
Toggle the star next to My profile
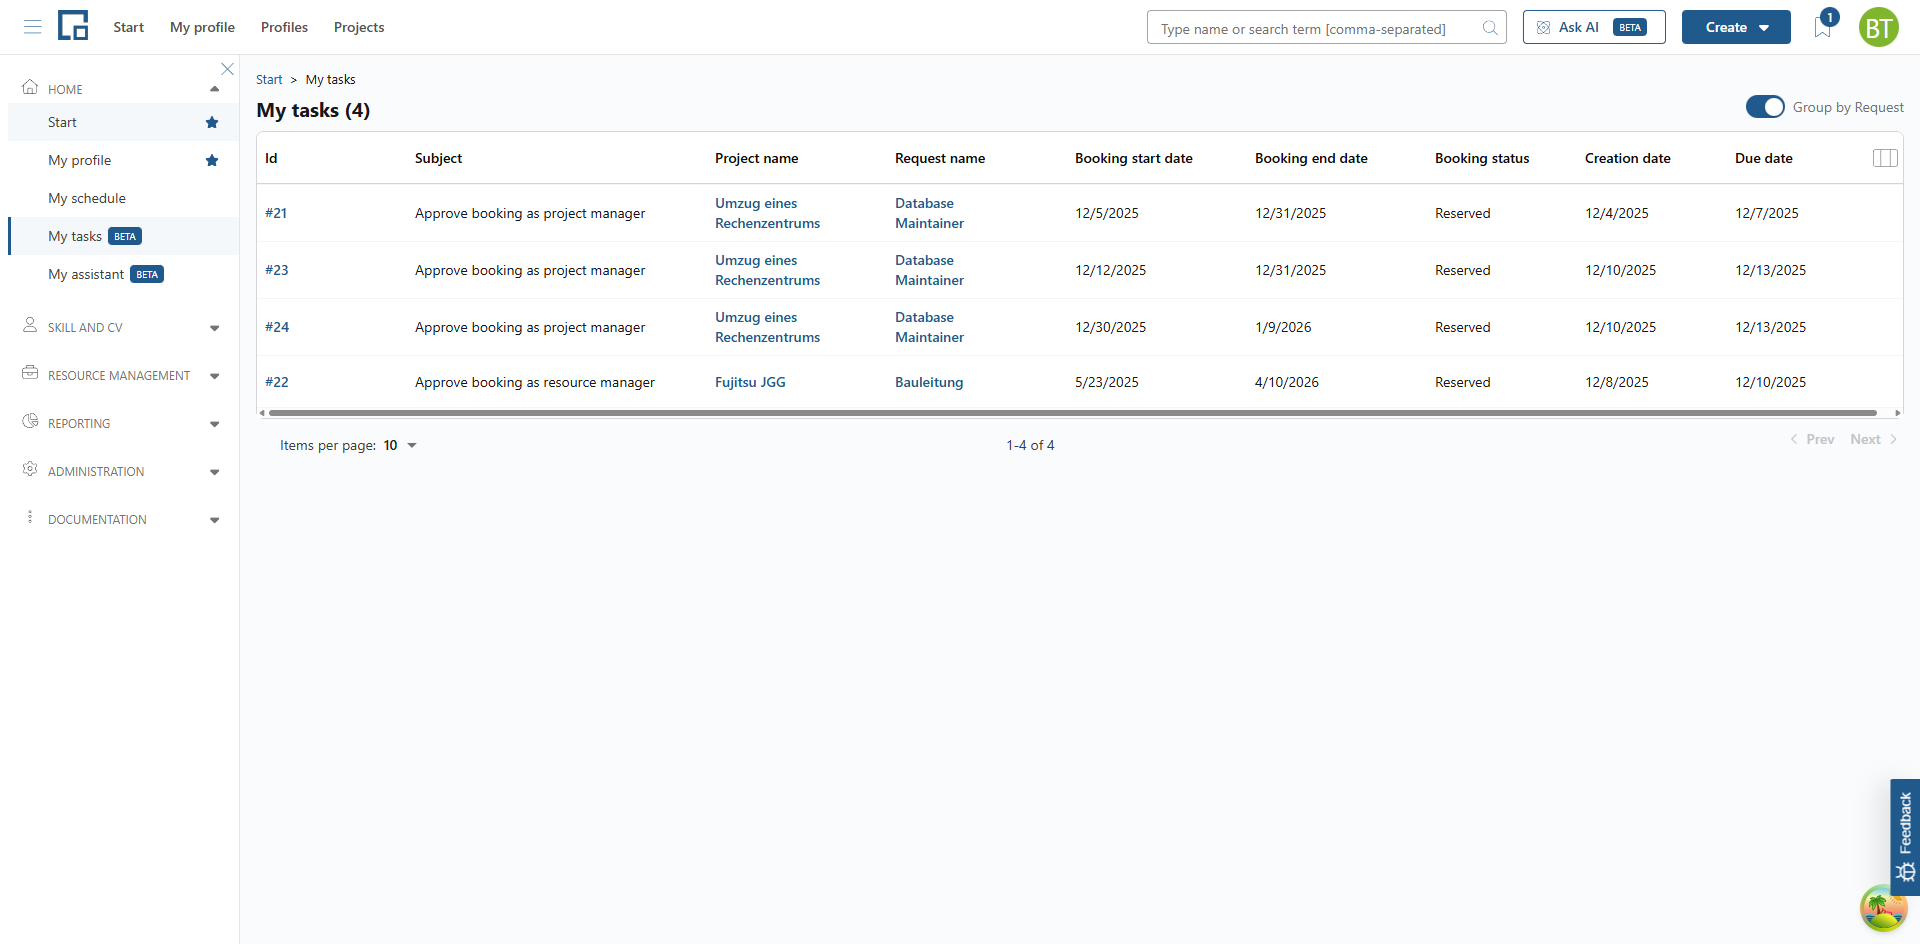click(212, 160)
